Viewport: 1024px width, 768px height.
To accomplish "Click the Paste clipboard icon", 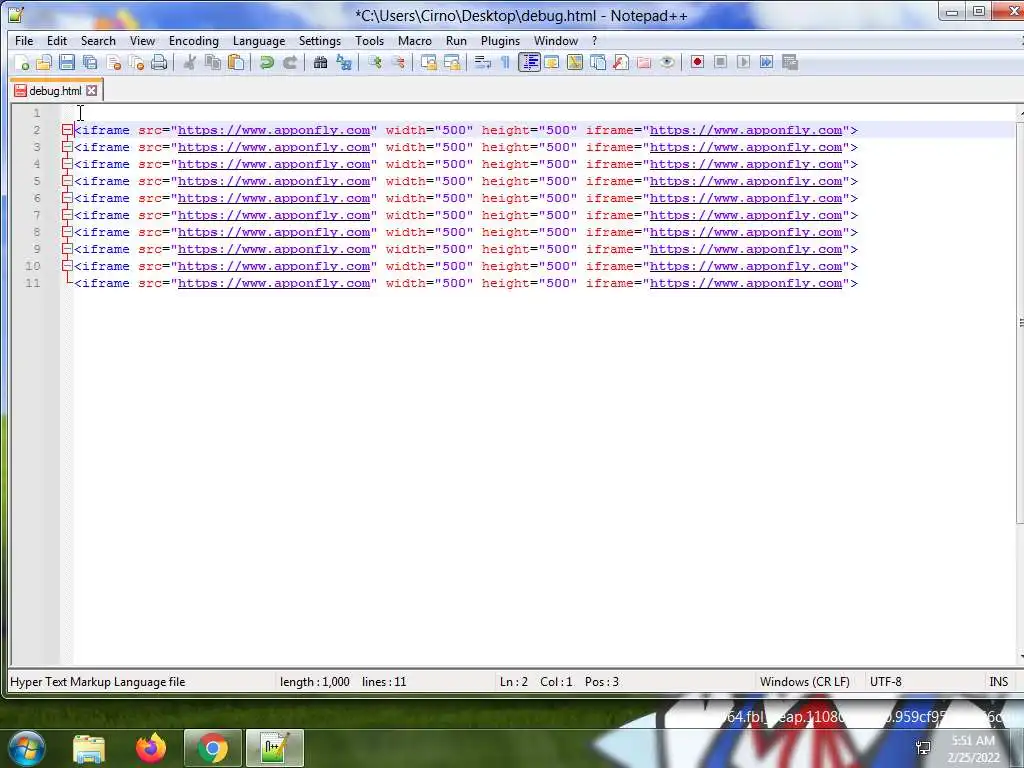I will pyautogui.click(x=236, y=63).
